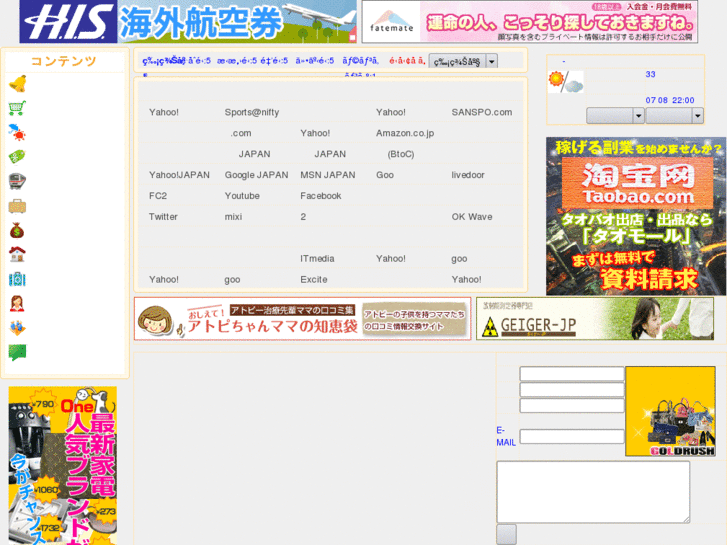
Task: Click the green speech bubble icon
Action: coord(18,352)
